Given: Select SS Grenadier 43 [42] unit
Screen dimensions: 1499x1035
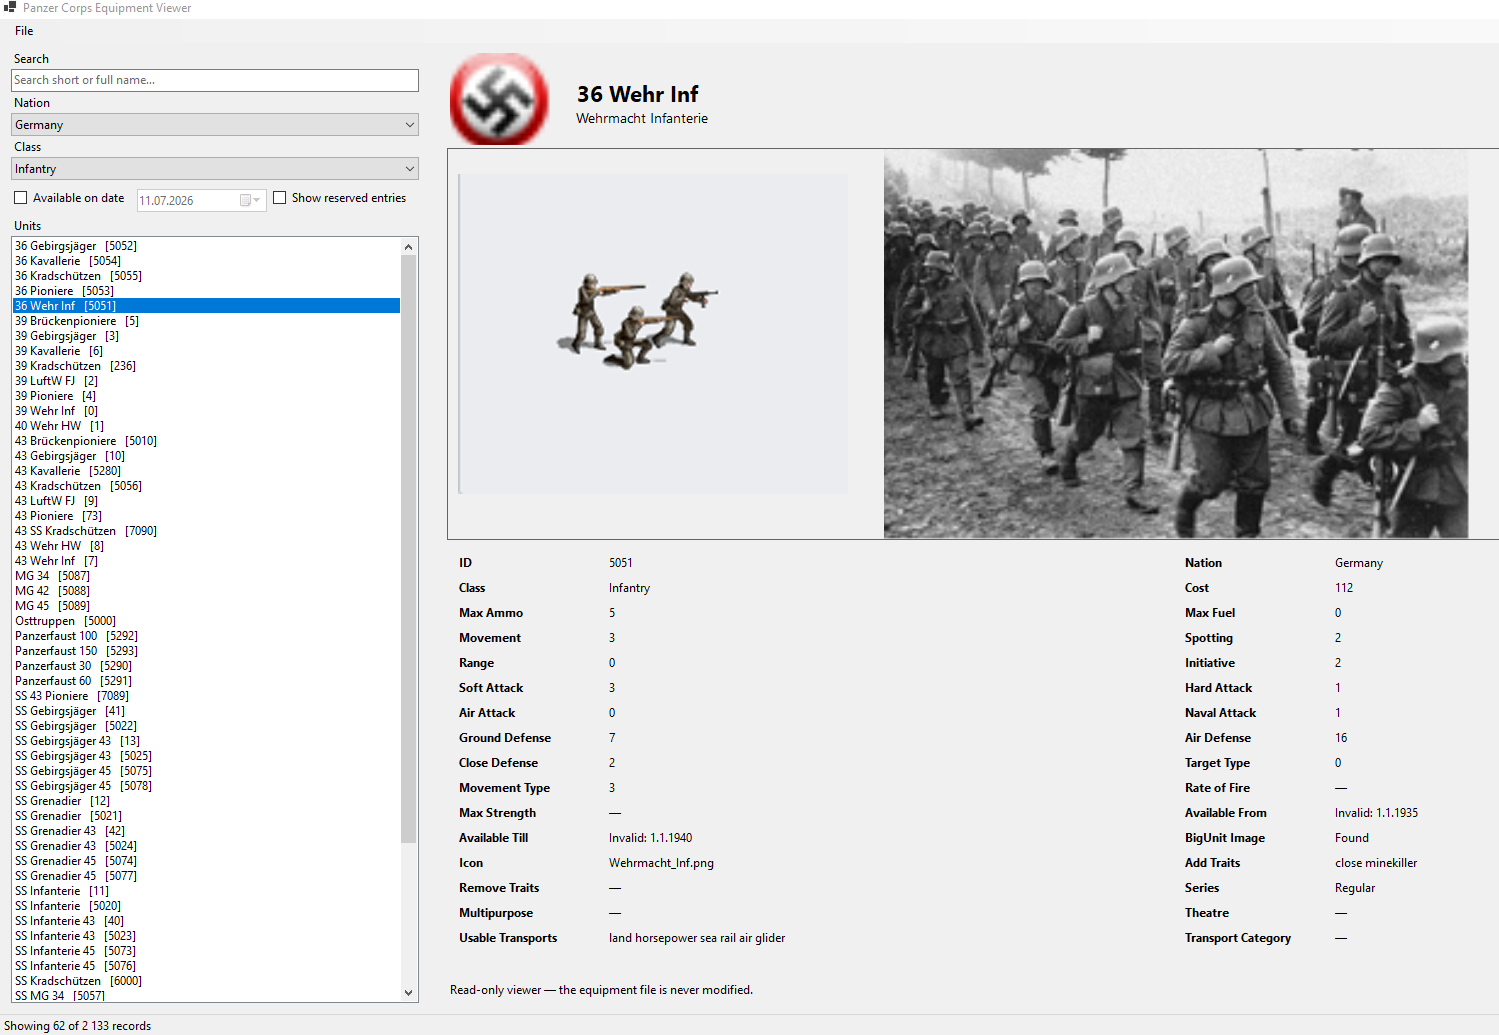Looking at the screenshot, I should [x=206, y=831].
